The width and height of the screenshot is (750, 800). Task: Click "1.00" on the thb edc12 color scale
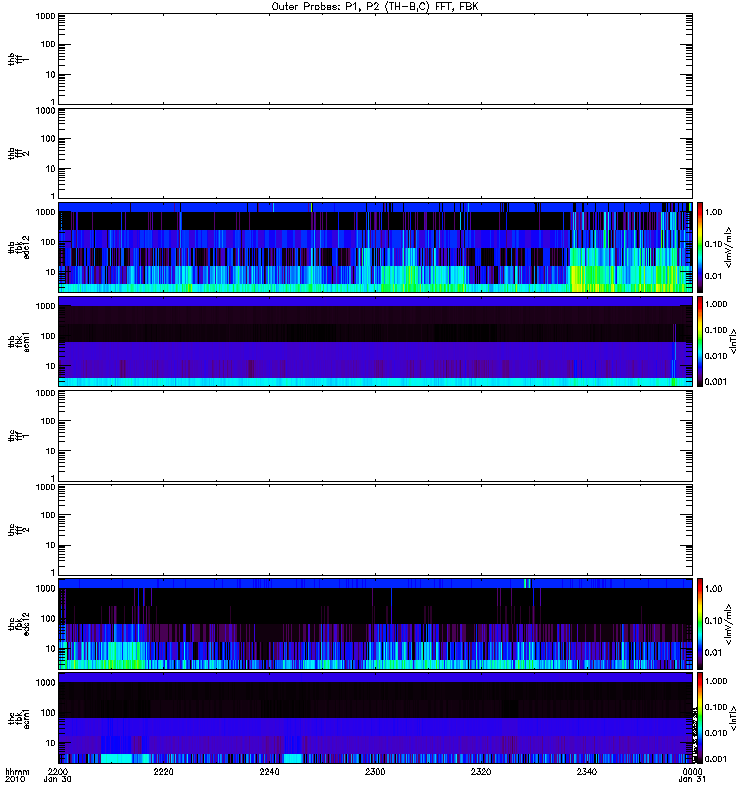pyautogui.click(x=713, y=212)
